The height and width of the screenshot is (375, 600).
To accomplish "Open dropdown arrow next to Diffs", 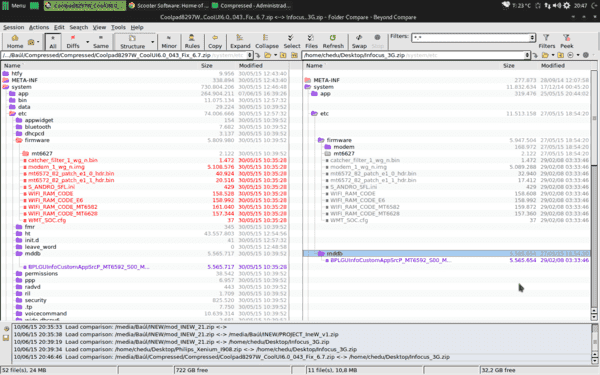I will coord(87,41).
